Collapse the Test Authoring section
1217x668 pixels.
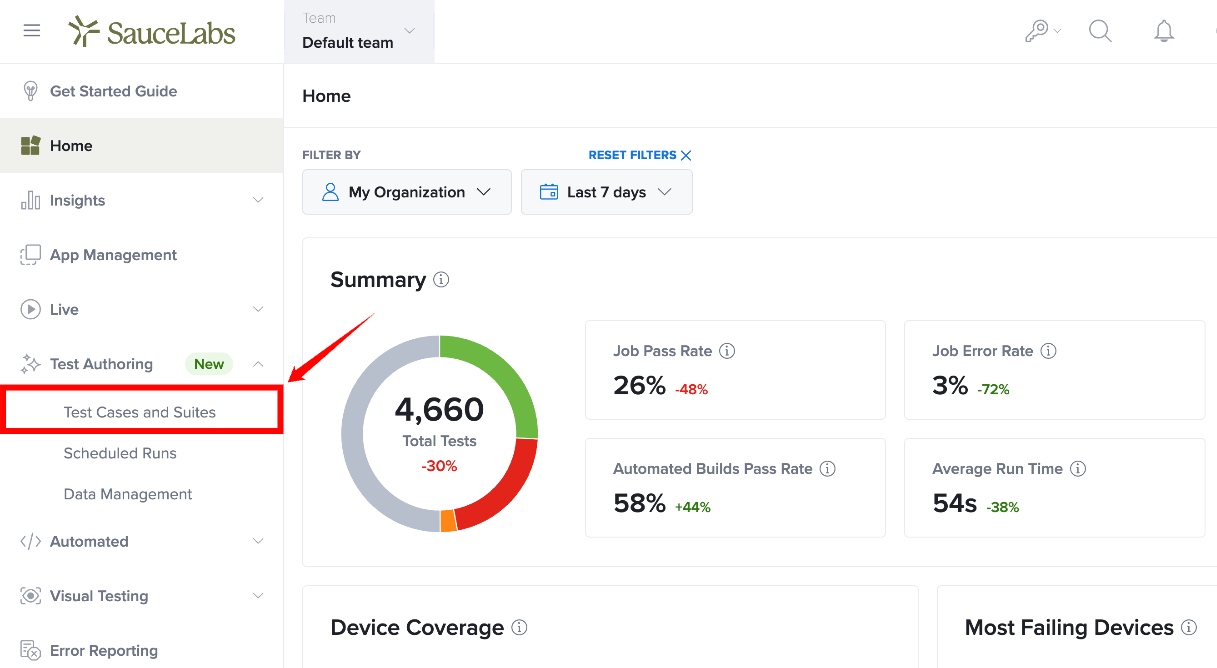(258, 364)
